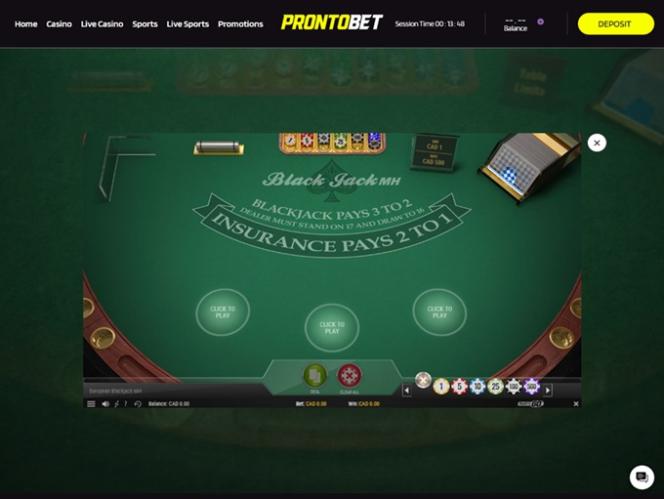Select the red 5 value chip
The width and height of the screenshot is (664, 499).
(459, 386)
